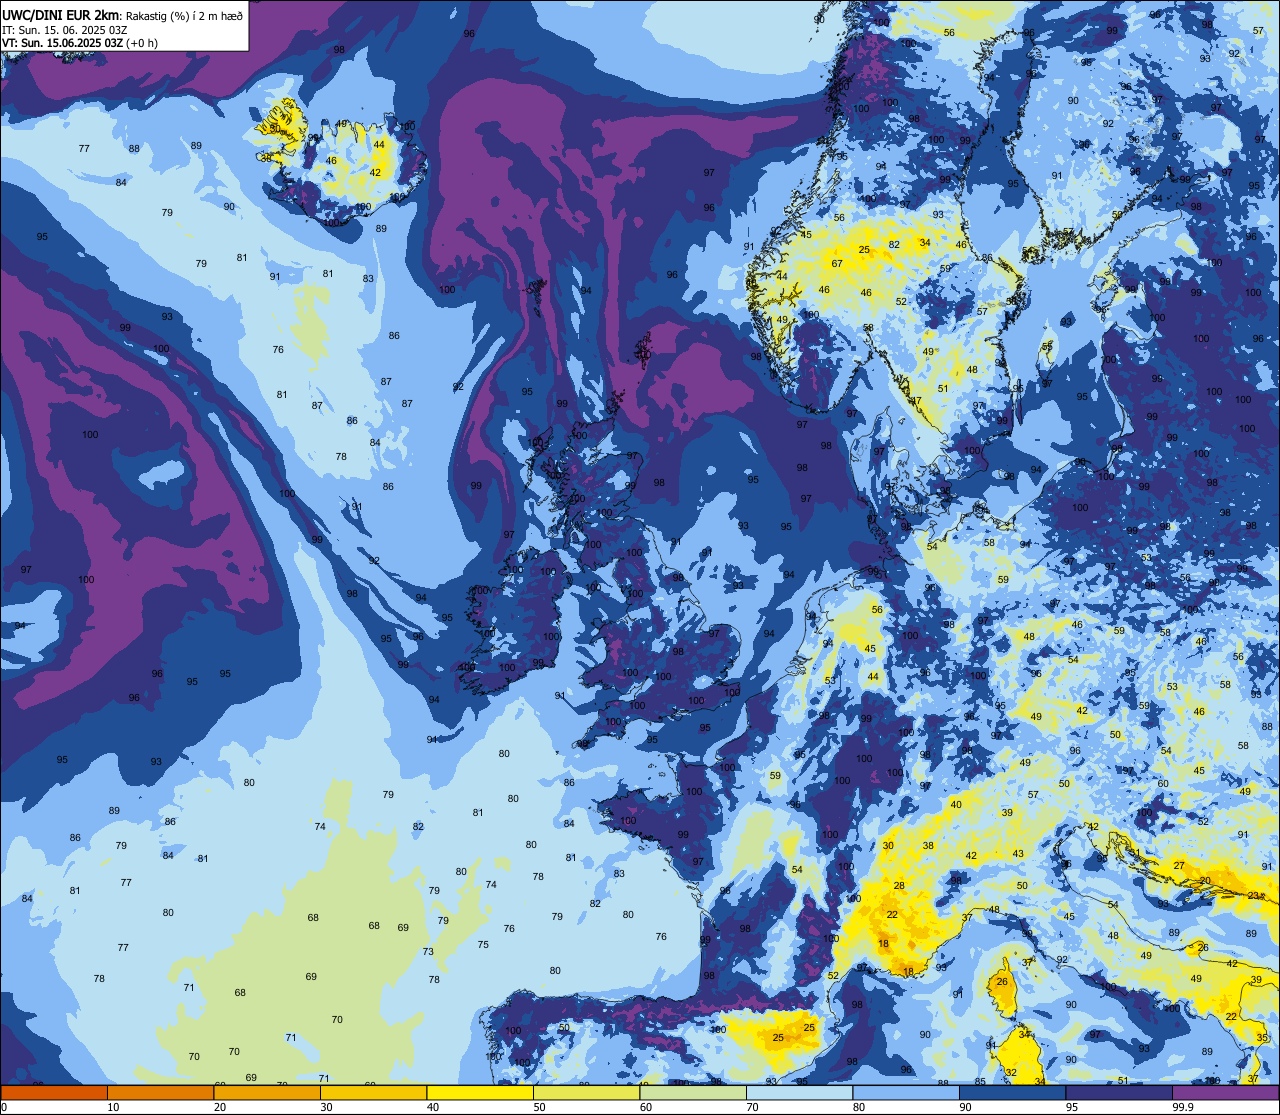Click the humidity value '75' west of France
Screen dimensions: 1280x1115
pyautogui.click(x=483, y=945)
